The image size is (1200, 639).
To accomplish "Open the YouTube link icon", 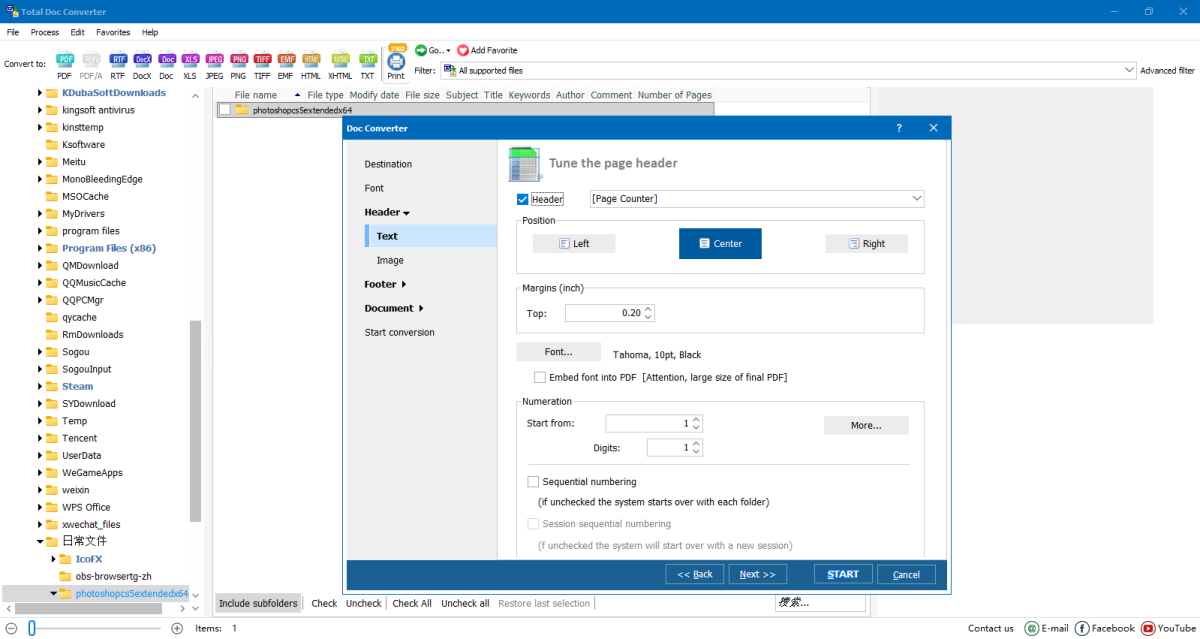I will click(x=1148, y=628).
